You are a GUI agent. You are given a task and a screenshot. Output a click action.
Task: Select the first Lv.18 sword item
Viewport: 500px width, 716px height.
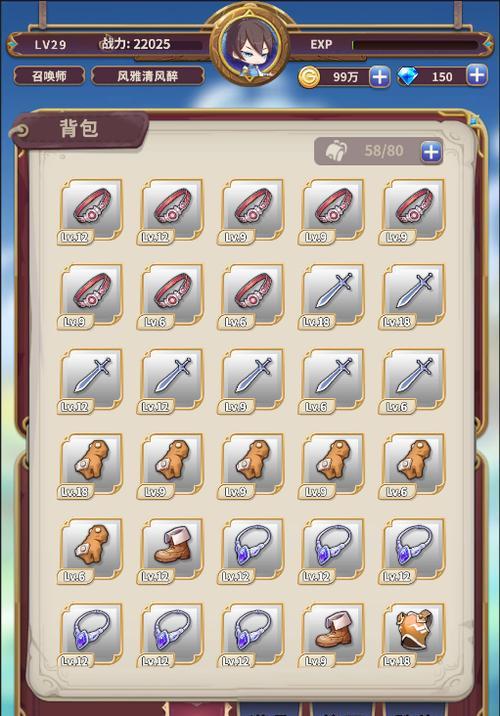332,296
